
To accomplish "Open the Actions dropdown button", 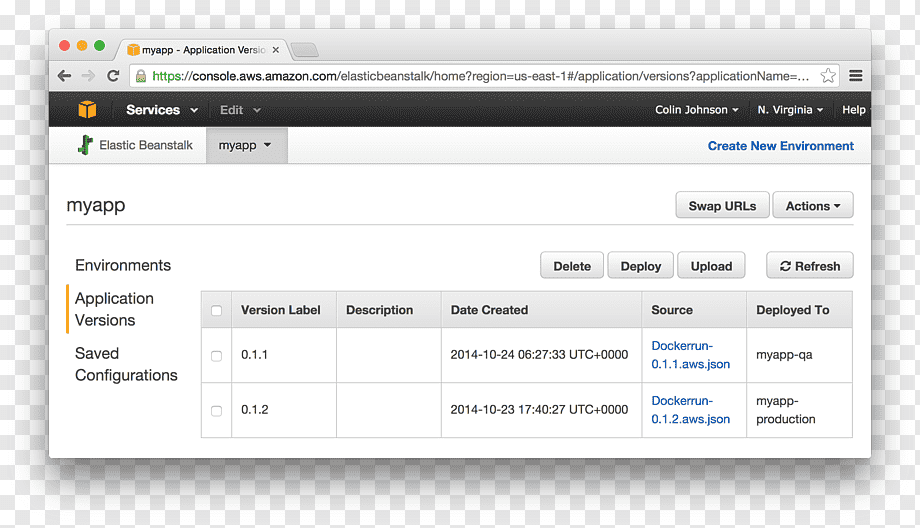I will click(x=813, y=205).
